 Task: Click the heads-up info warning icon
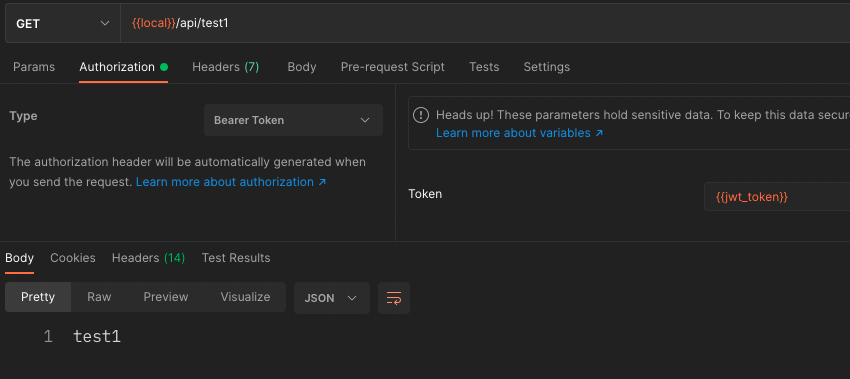(421, 115)
